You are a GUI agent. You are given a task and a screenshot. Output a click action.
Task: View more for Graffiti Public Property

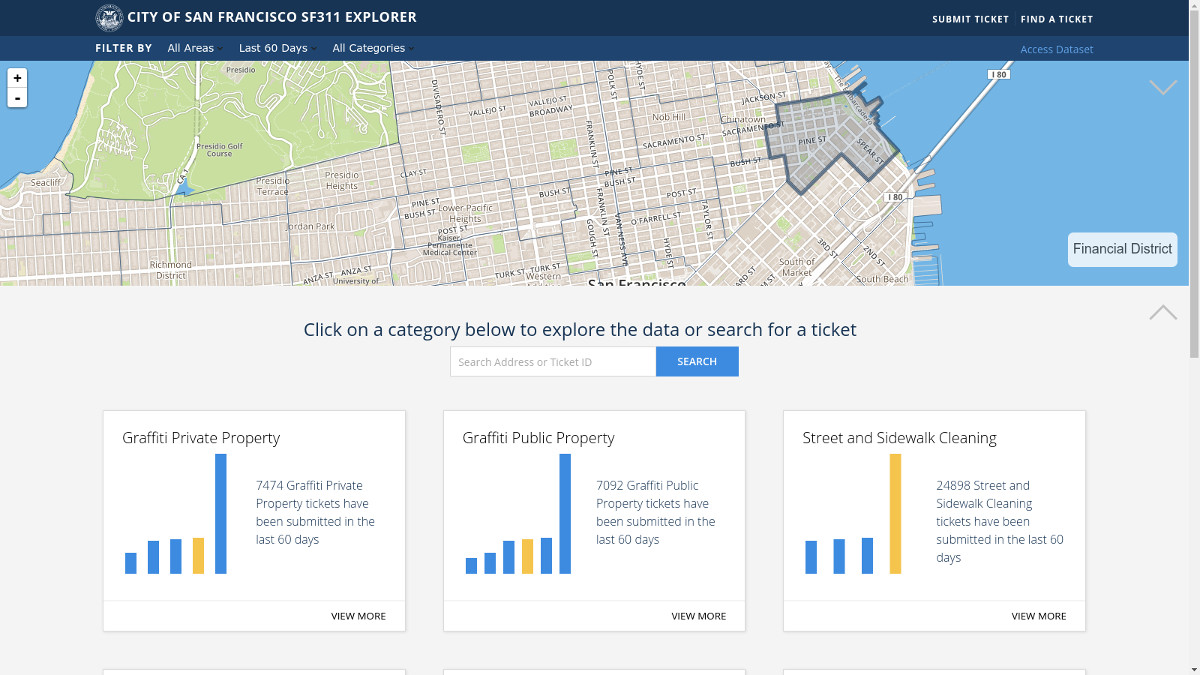tap(698, 616)
